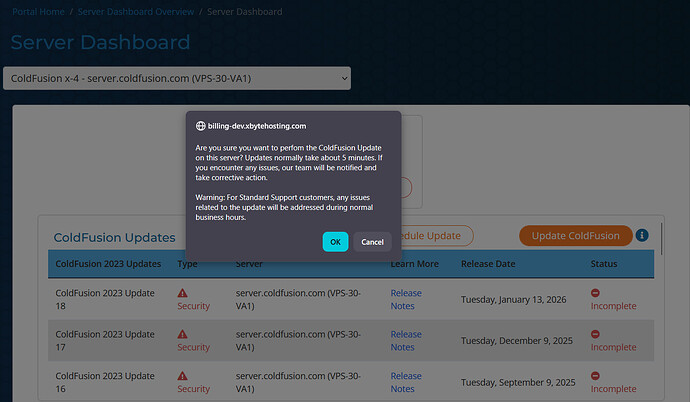The image size is (690, 402).
Task: Open Release Notes for Update 16
Action: (405, 382)
